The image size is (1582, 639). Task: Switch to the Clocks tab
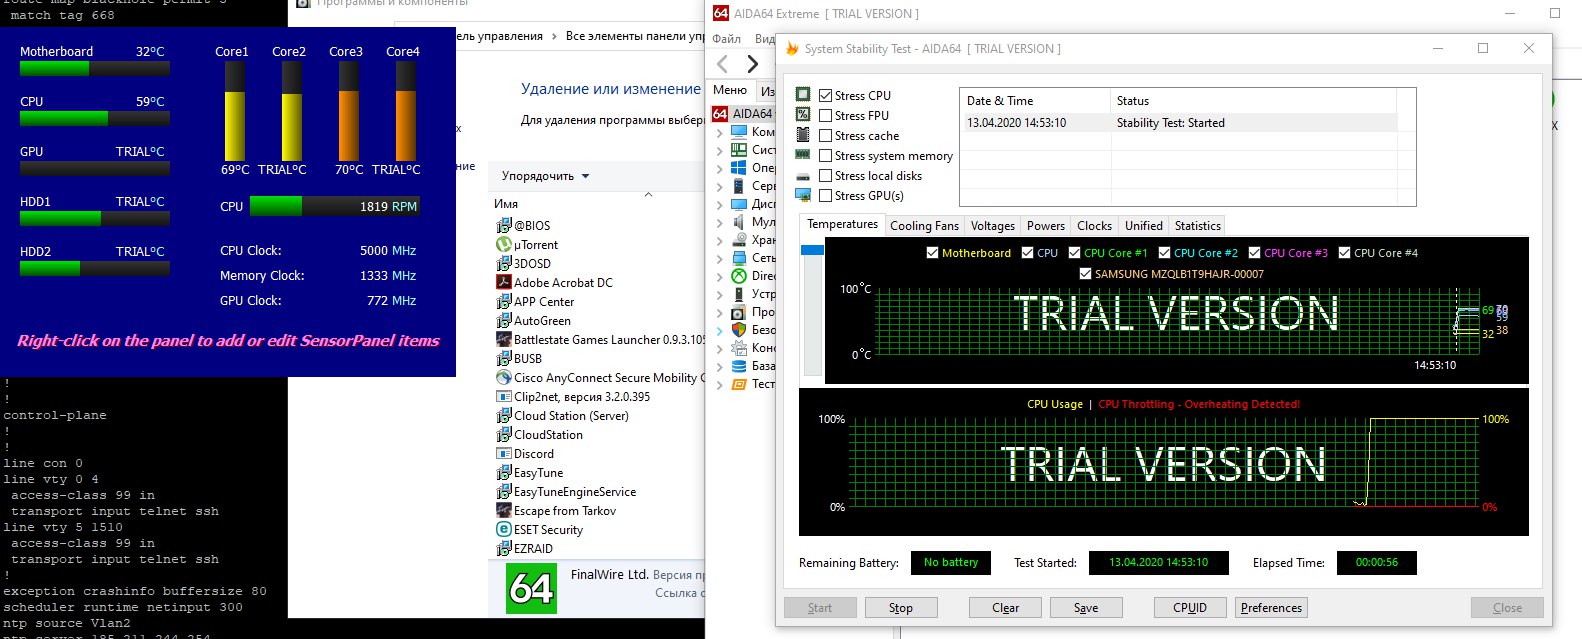[x=1094, y=225]
